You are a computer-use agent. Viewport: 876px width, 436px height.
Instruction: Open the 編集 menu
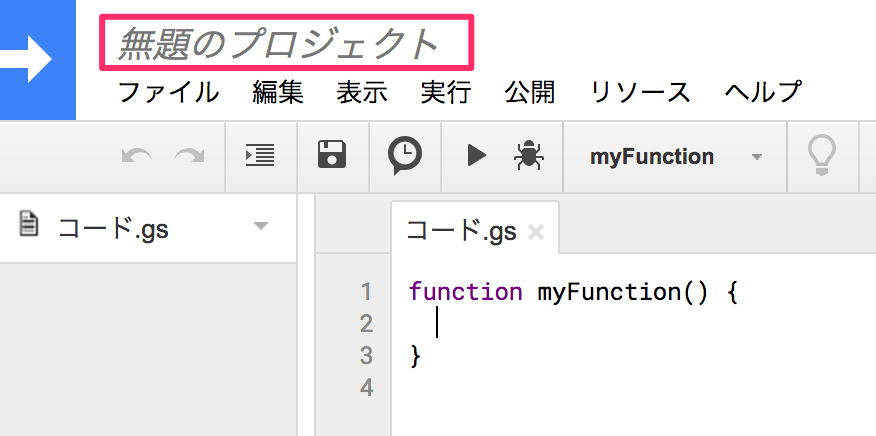coord(278,93)
